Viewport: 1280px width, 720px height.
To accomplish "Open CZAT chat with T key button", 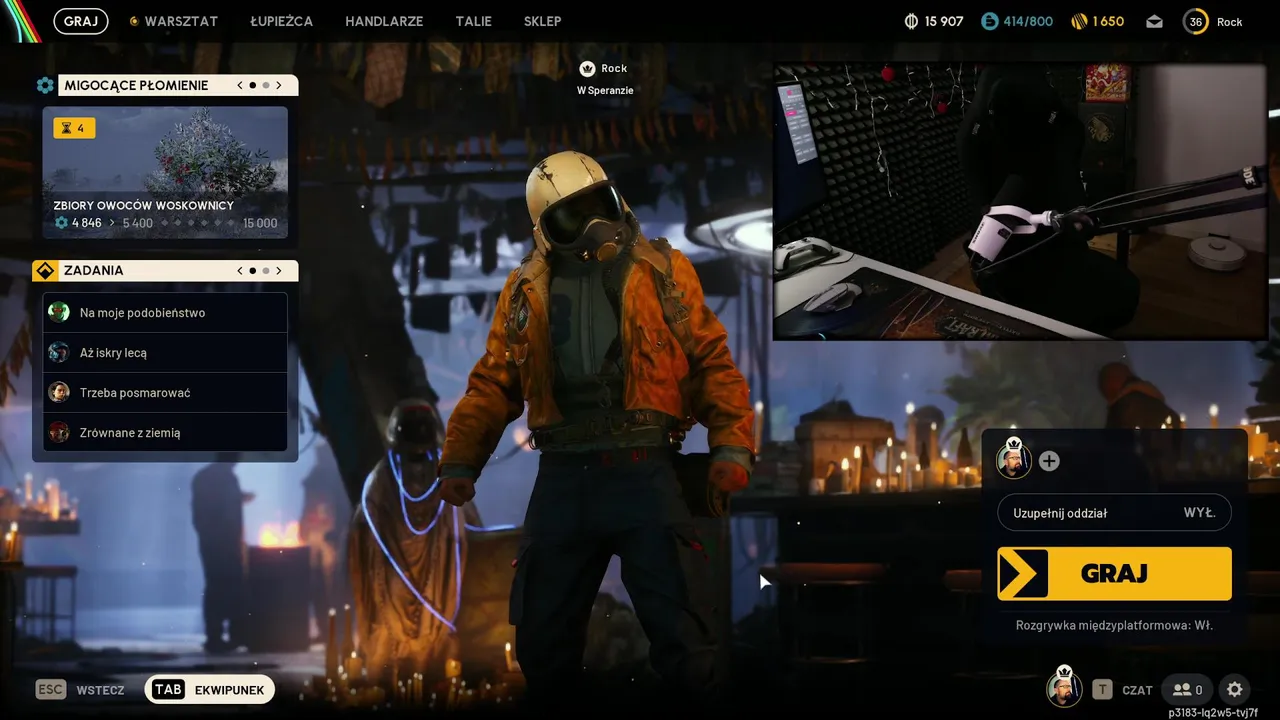I will click(x=1123, y=690).
